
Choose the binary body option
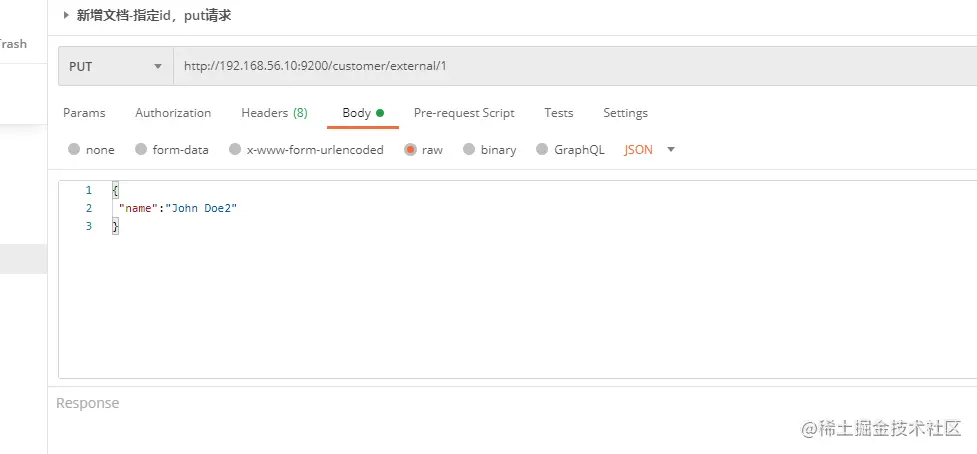click(490, 149)
